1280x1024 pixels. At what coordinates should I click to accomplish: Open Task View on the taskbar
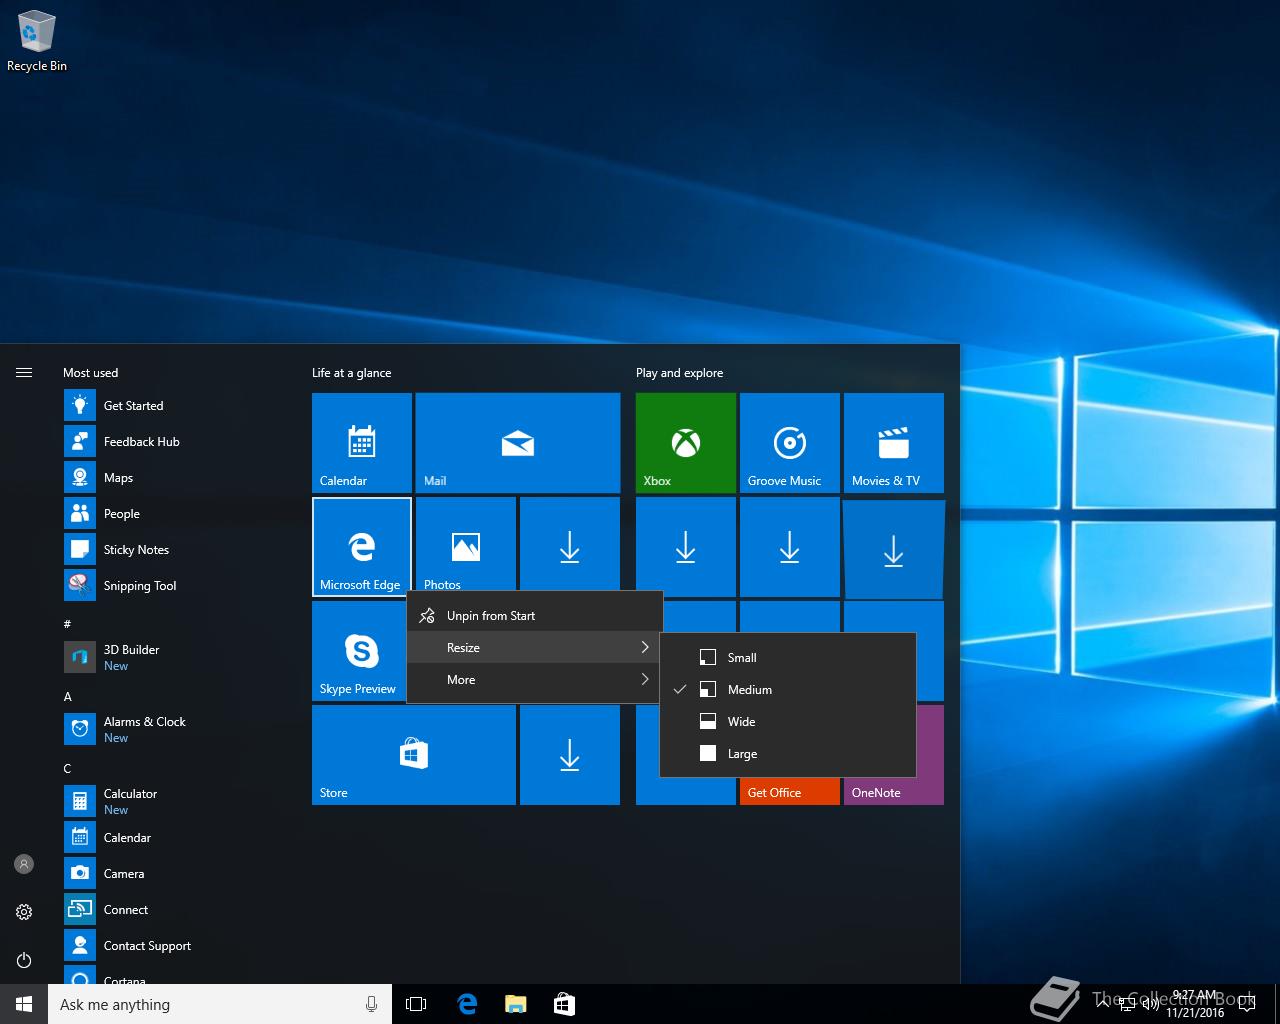(416, 1004)
